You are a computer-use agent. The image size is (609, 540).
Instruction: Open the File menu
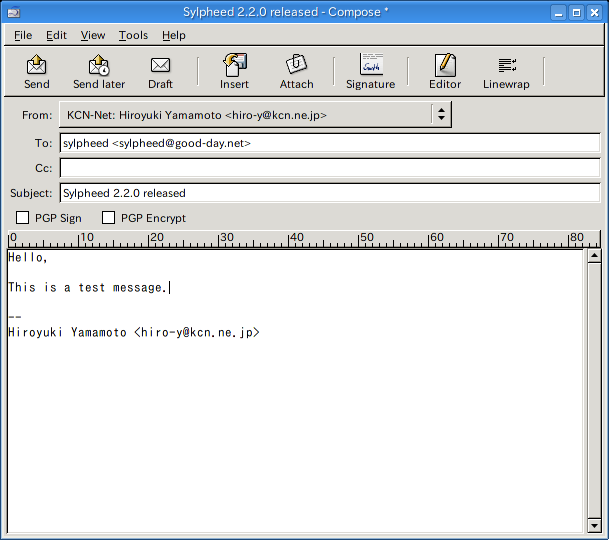click(x=23, y=35)
